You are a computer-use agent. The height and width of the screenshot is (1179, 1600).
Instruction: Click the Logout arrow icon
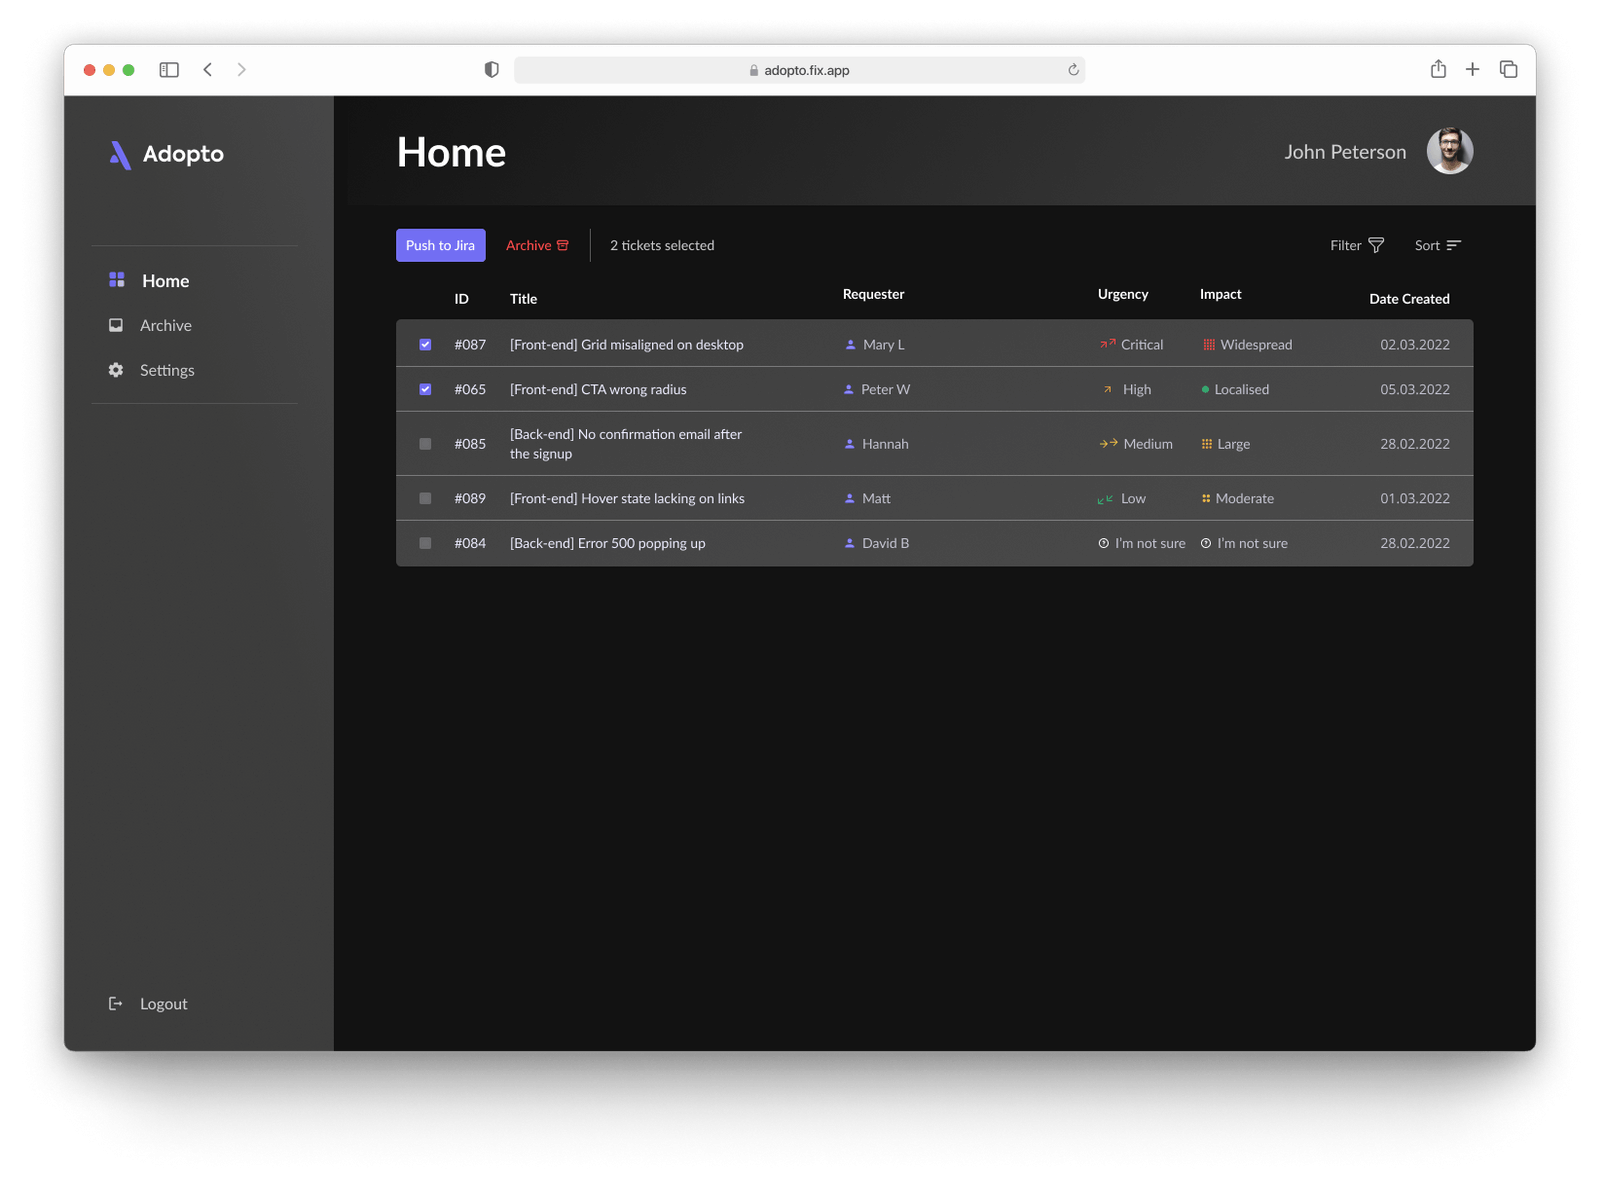[x=116, y=1003]
